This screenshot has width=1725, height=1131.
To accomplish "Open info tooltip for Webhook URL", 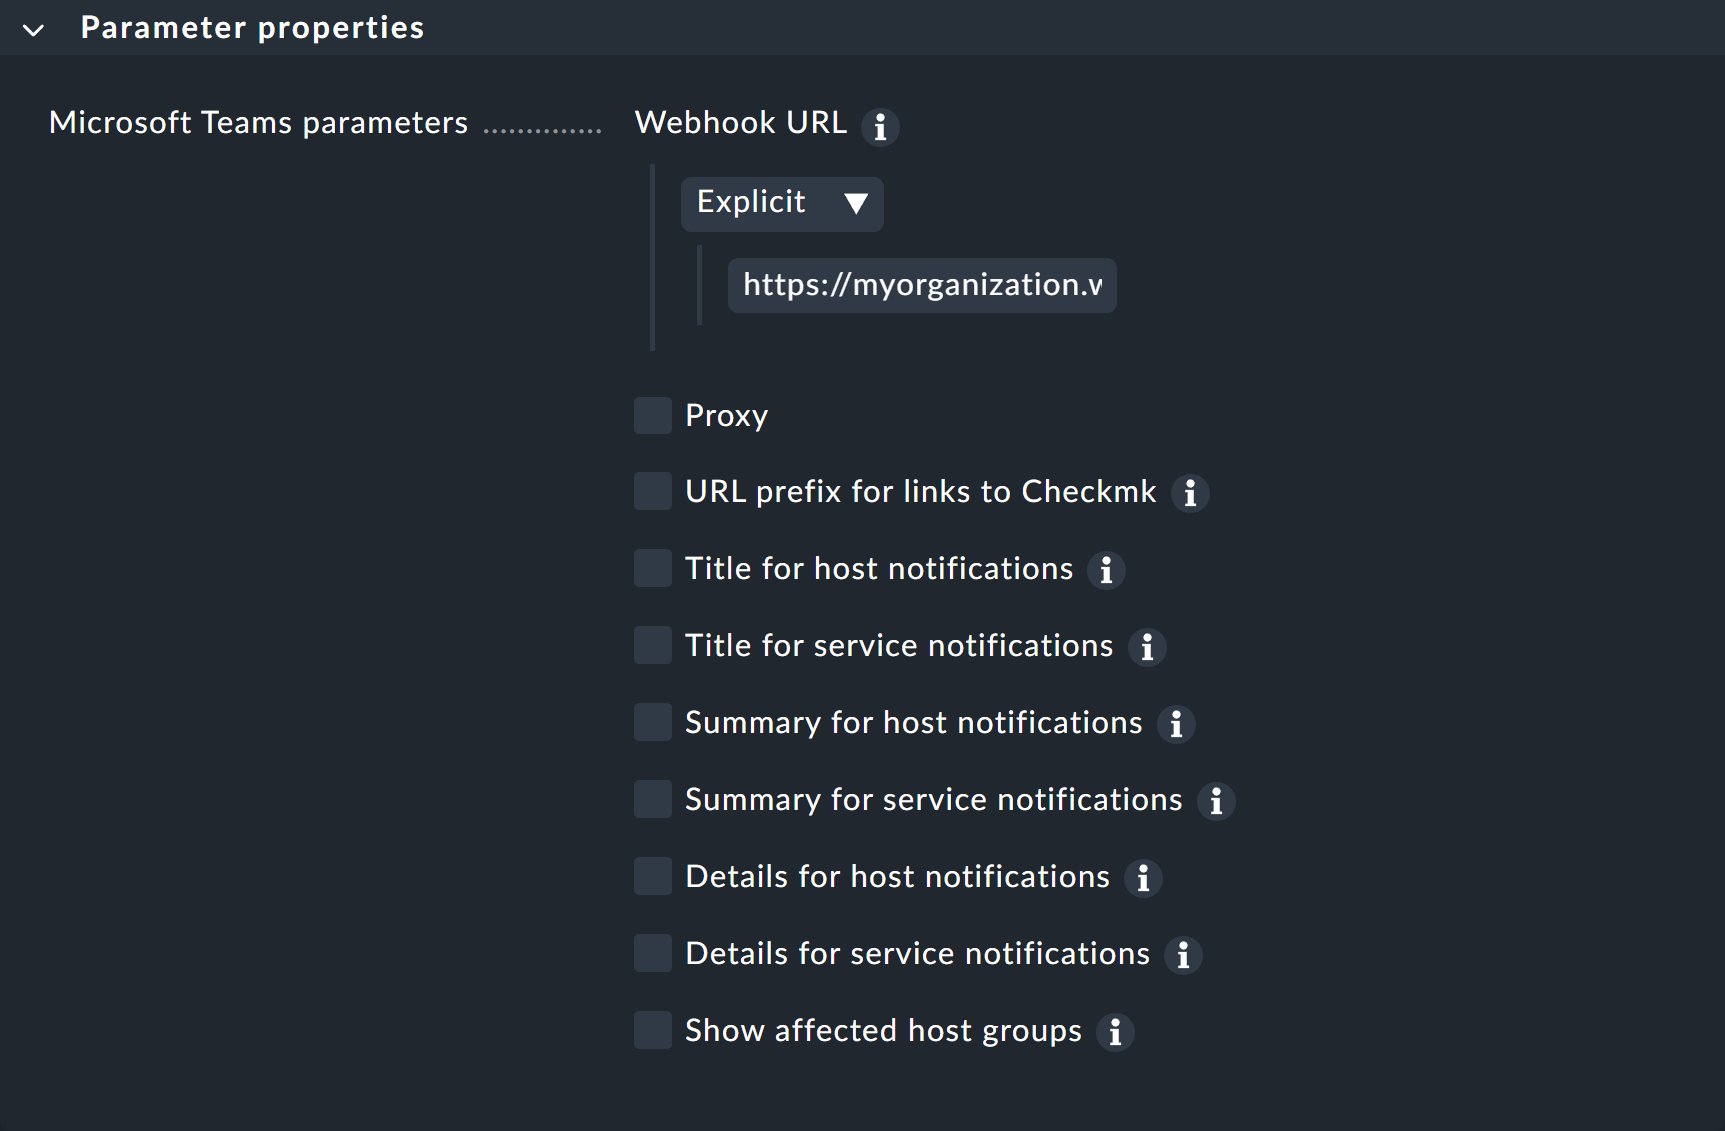I will (881, 127).
